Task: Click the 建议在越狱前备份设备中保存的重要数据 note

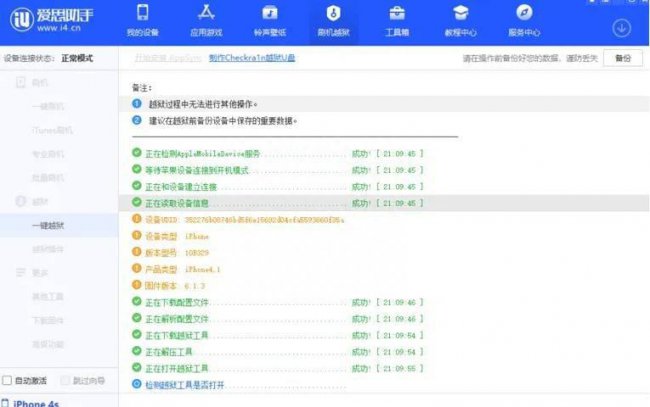Action: click(x=223, y=121)
